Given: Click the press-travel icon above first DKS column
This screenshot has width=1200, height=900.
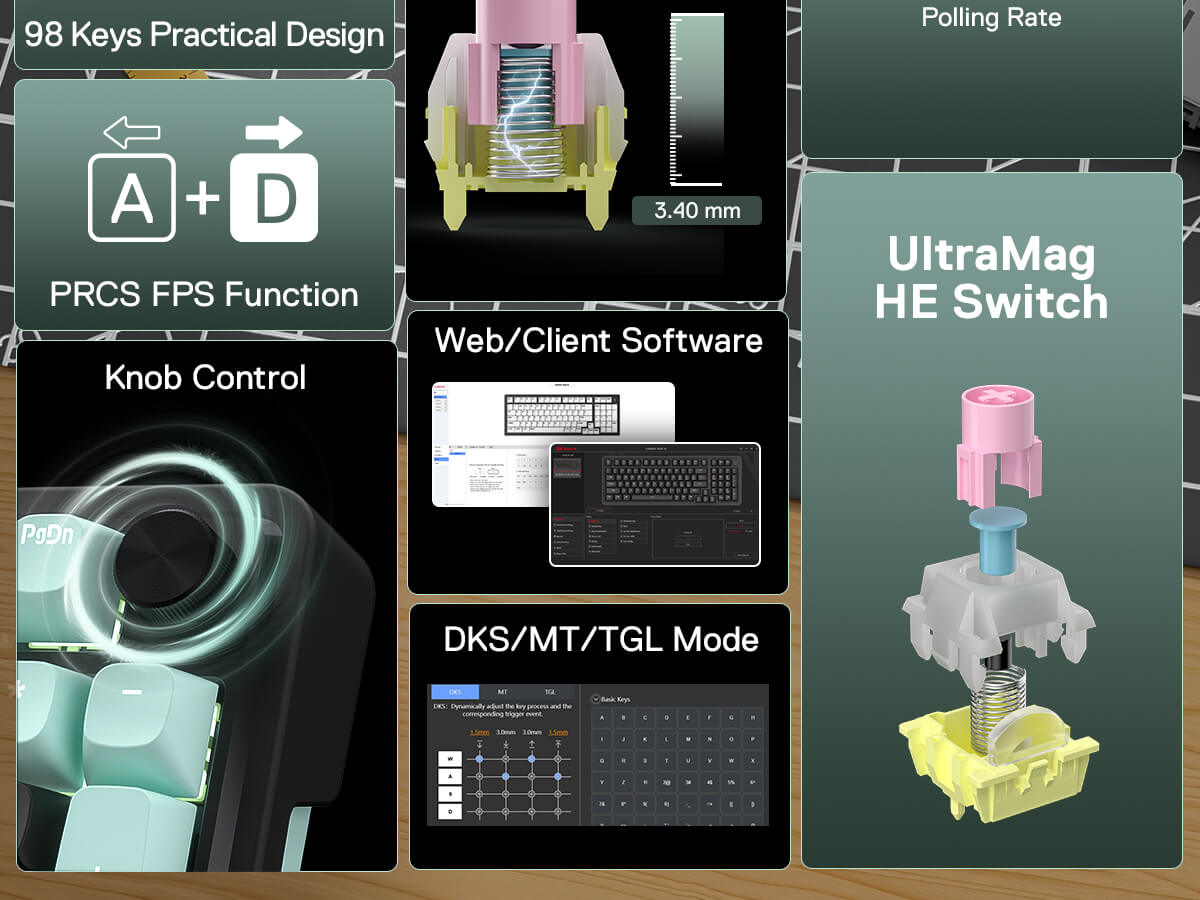Looking at the screenshot, I should (479, 743).
